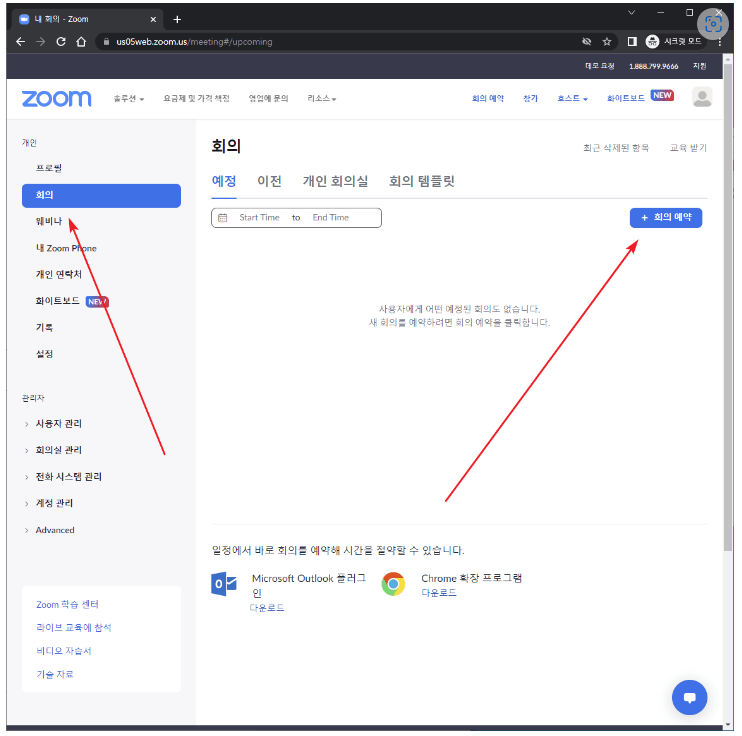Open the 리소스 dropdown menu
Screen dimensions: 742x736
(321, 98)
